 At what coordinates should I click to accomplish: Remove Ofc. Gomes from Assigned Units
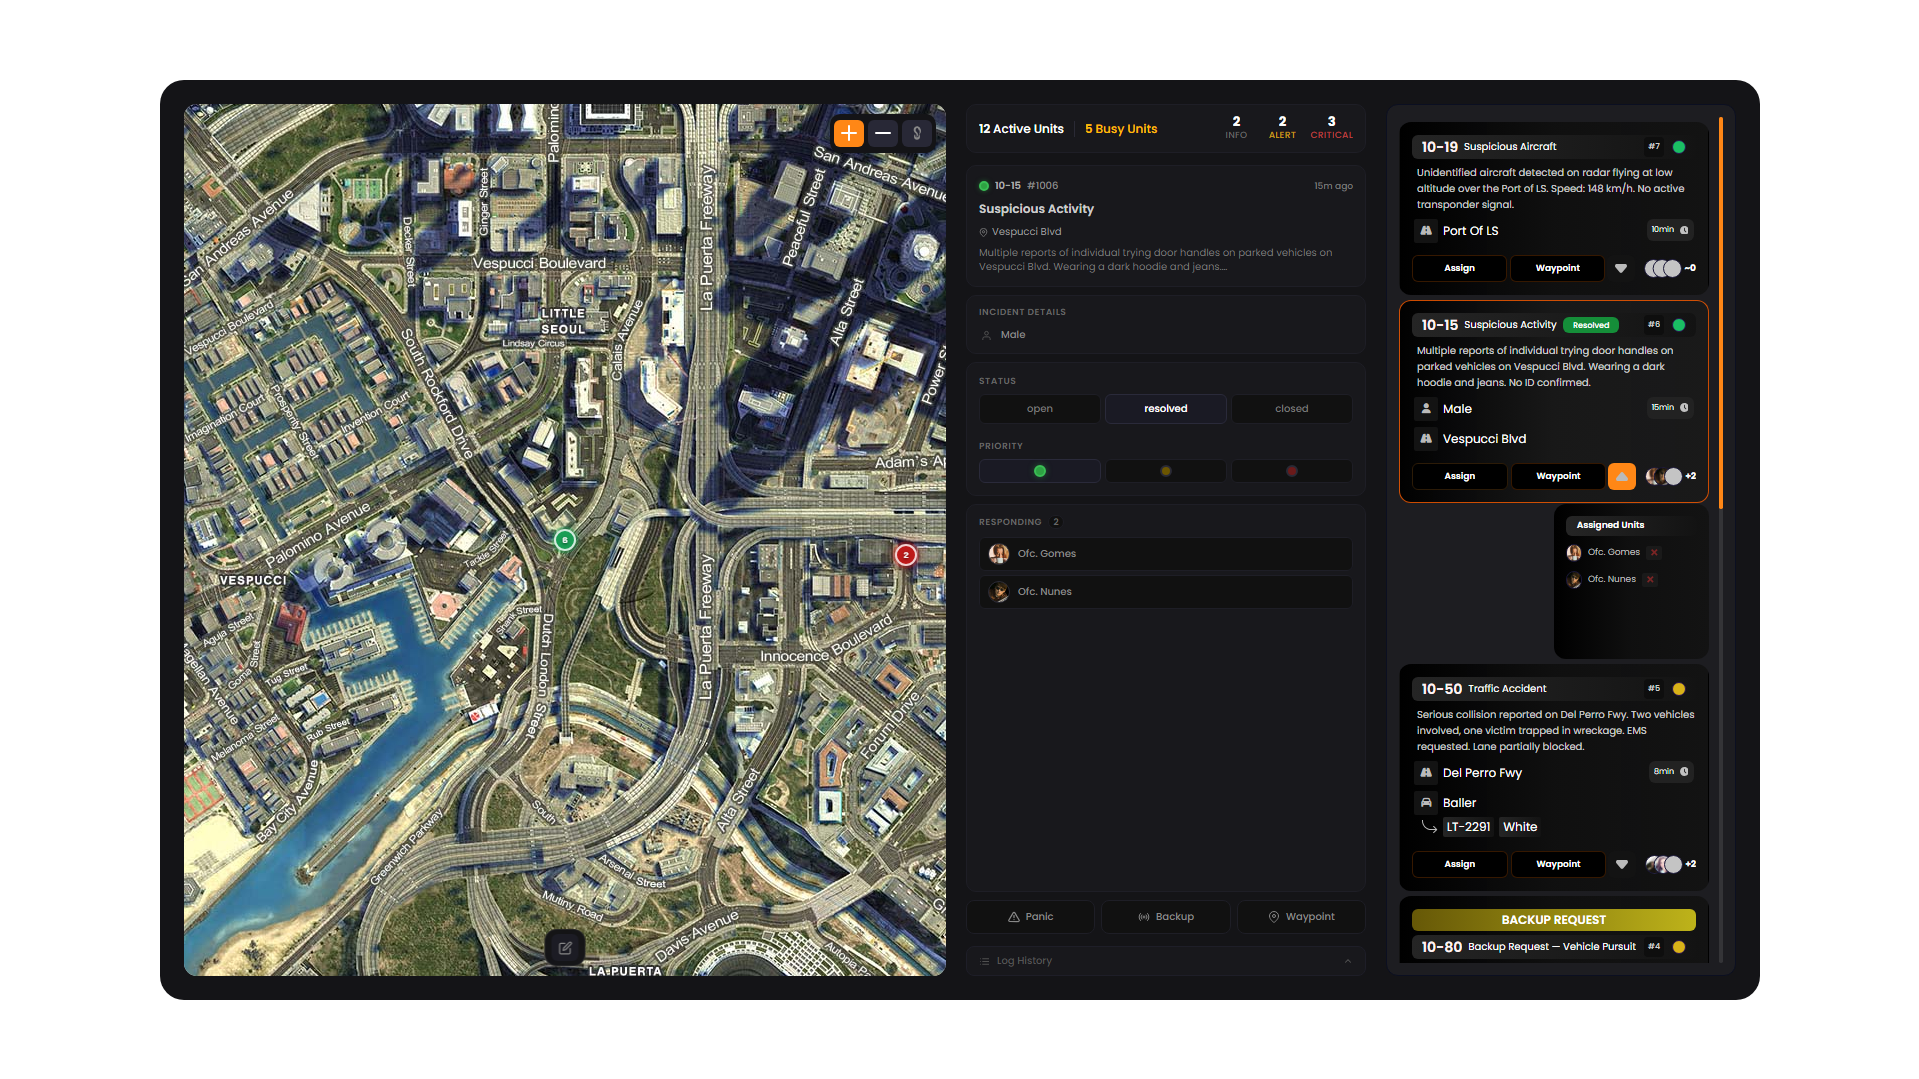1654,552
